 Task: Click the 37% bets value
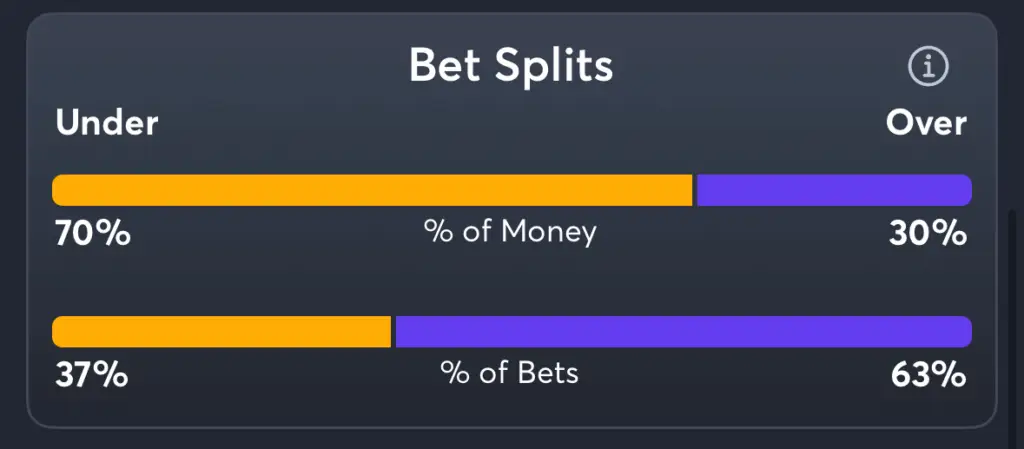pos(91,375)
